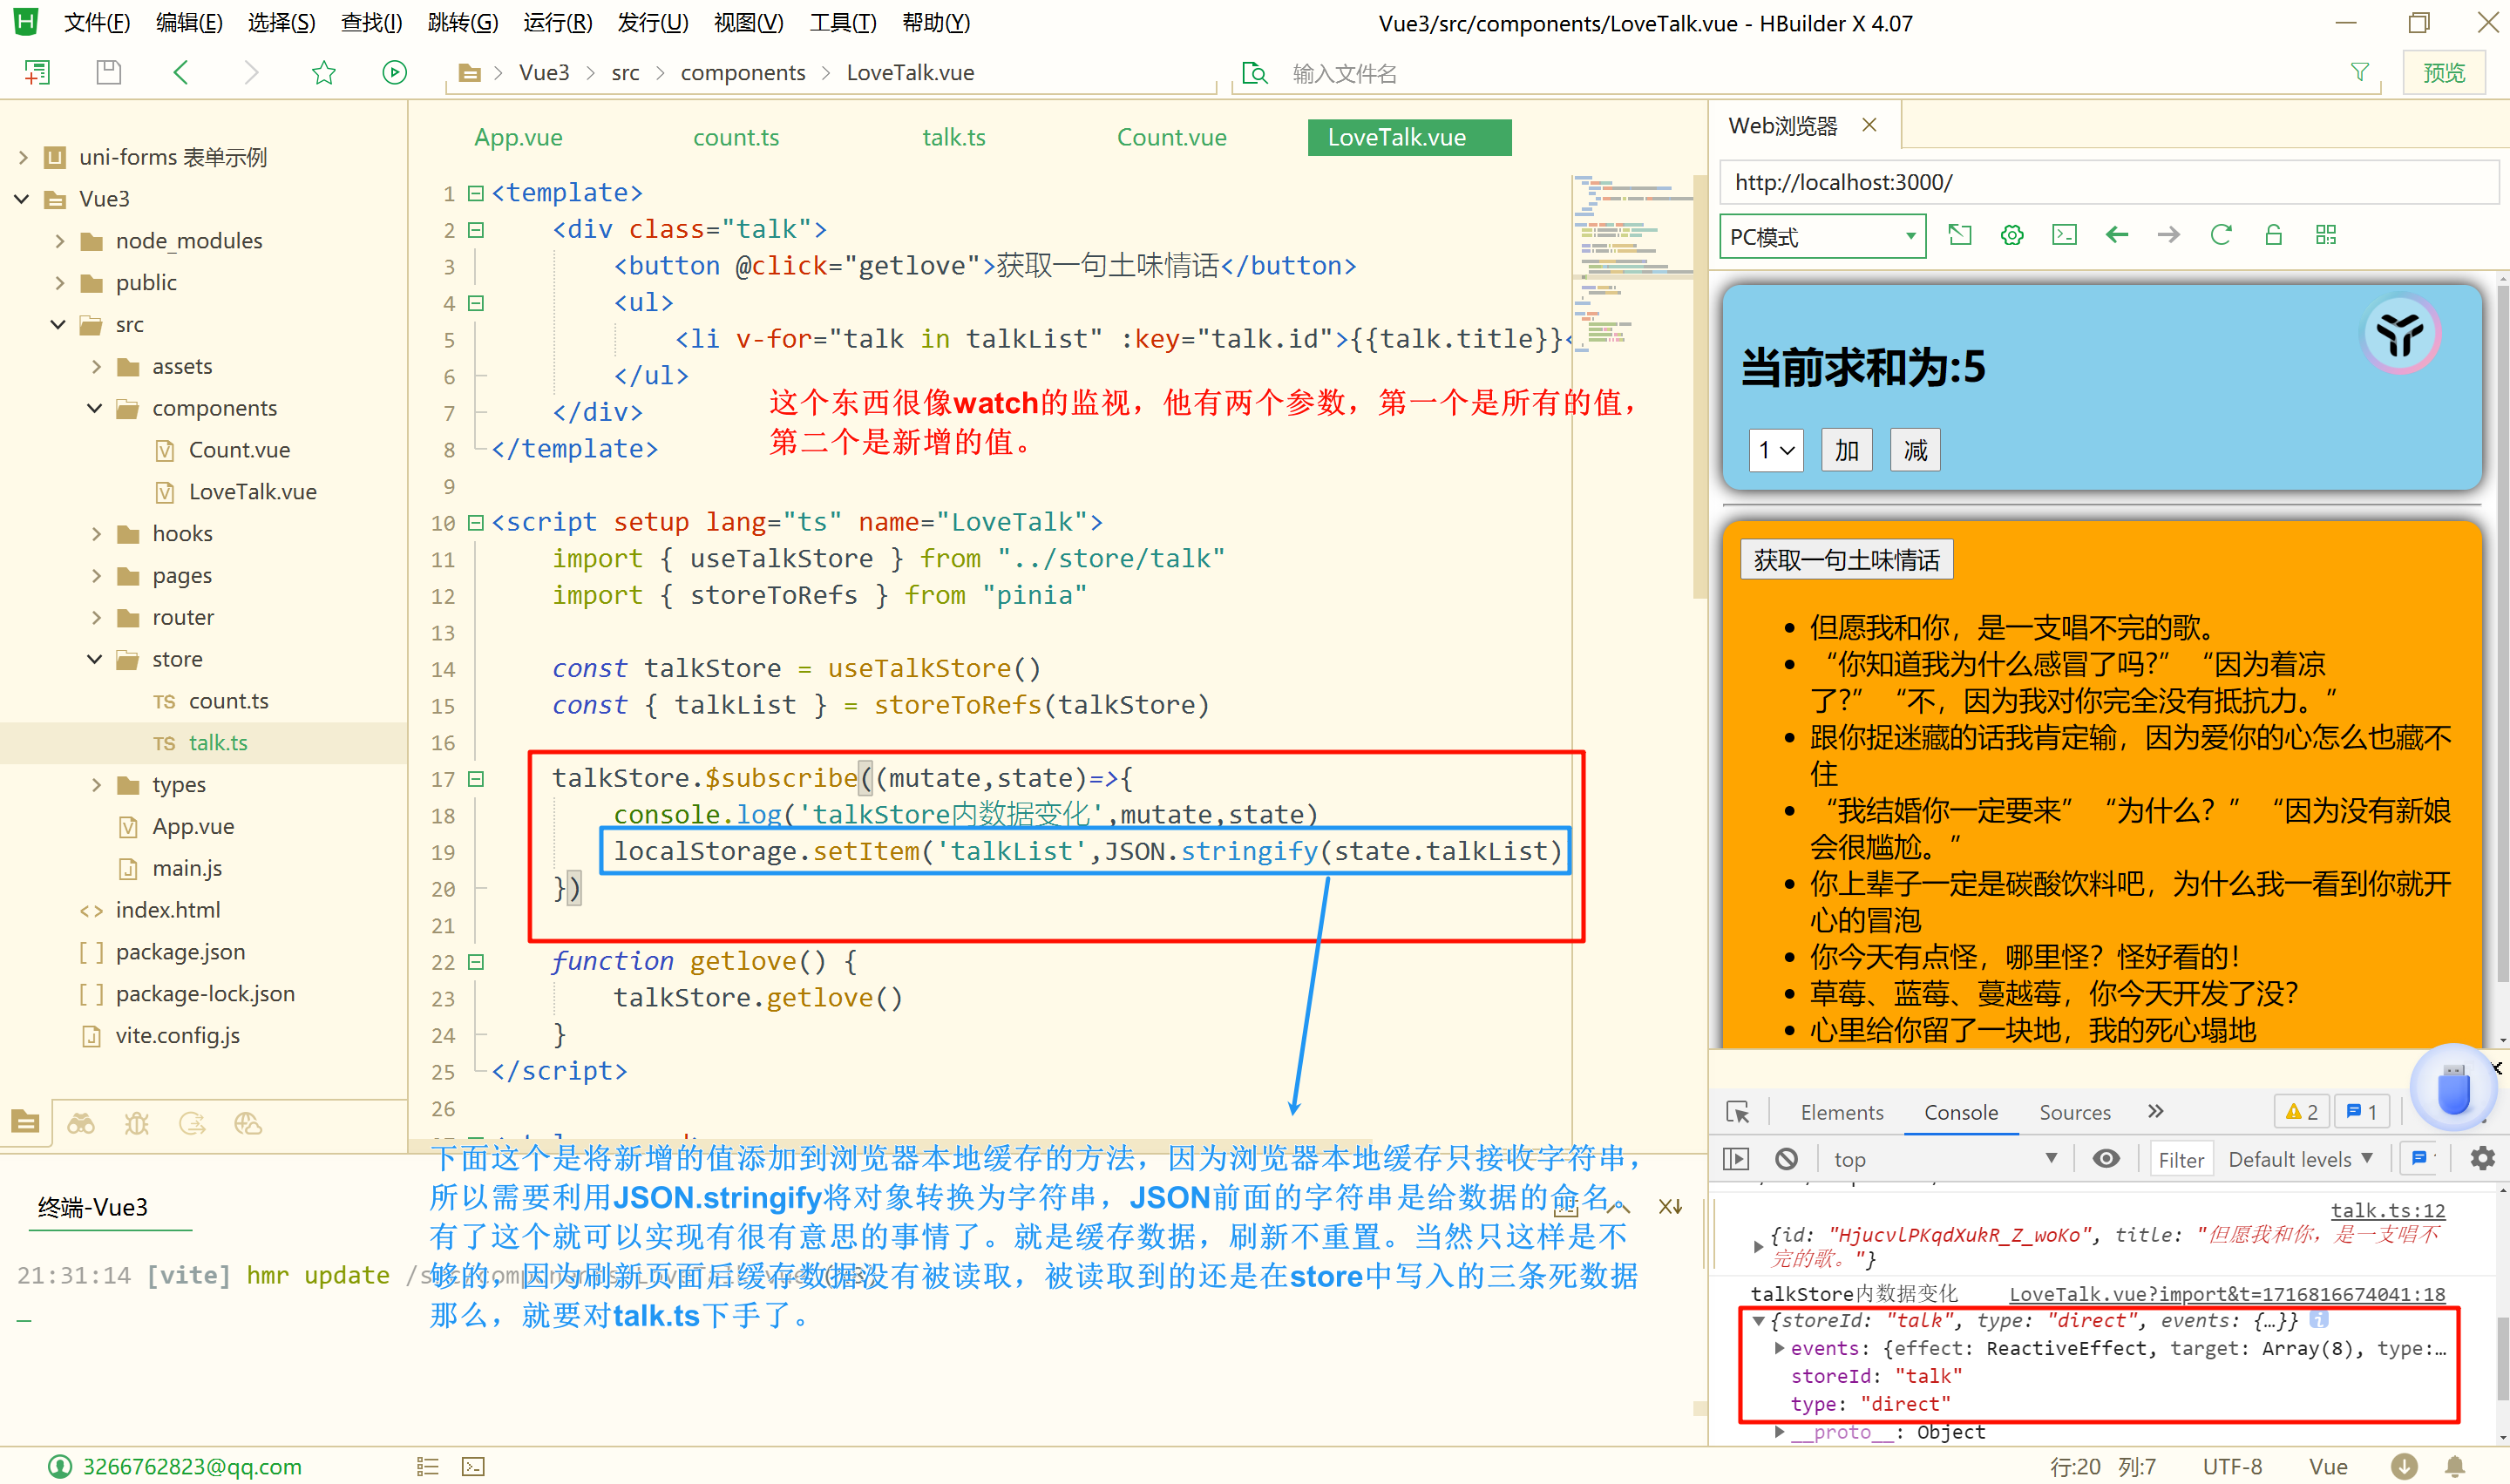Click the bookmark star icon
Viewport: 2510px width, 1484px height.
click(x=323, y=72)
